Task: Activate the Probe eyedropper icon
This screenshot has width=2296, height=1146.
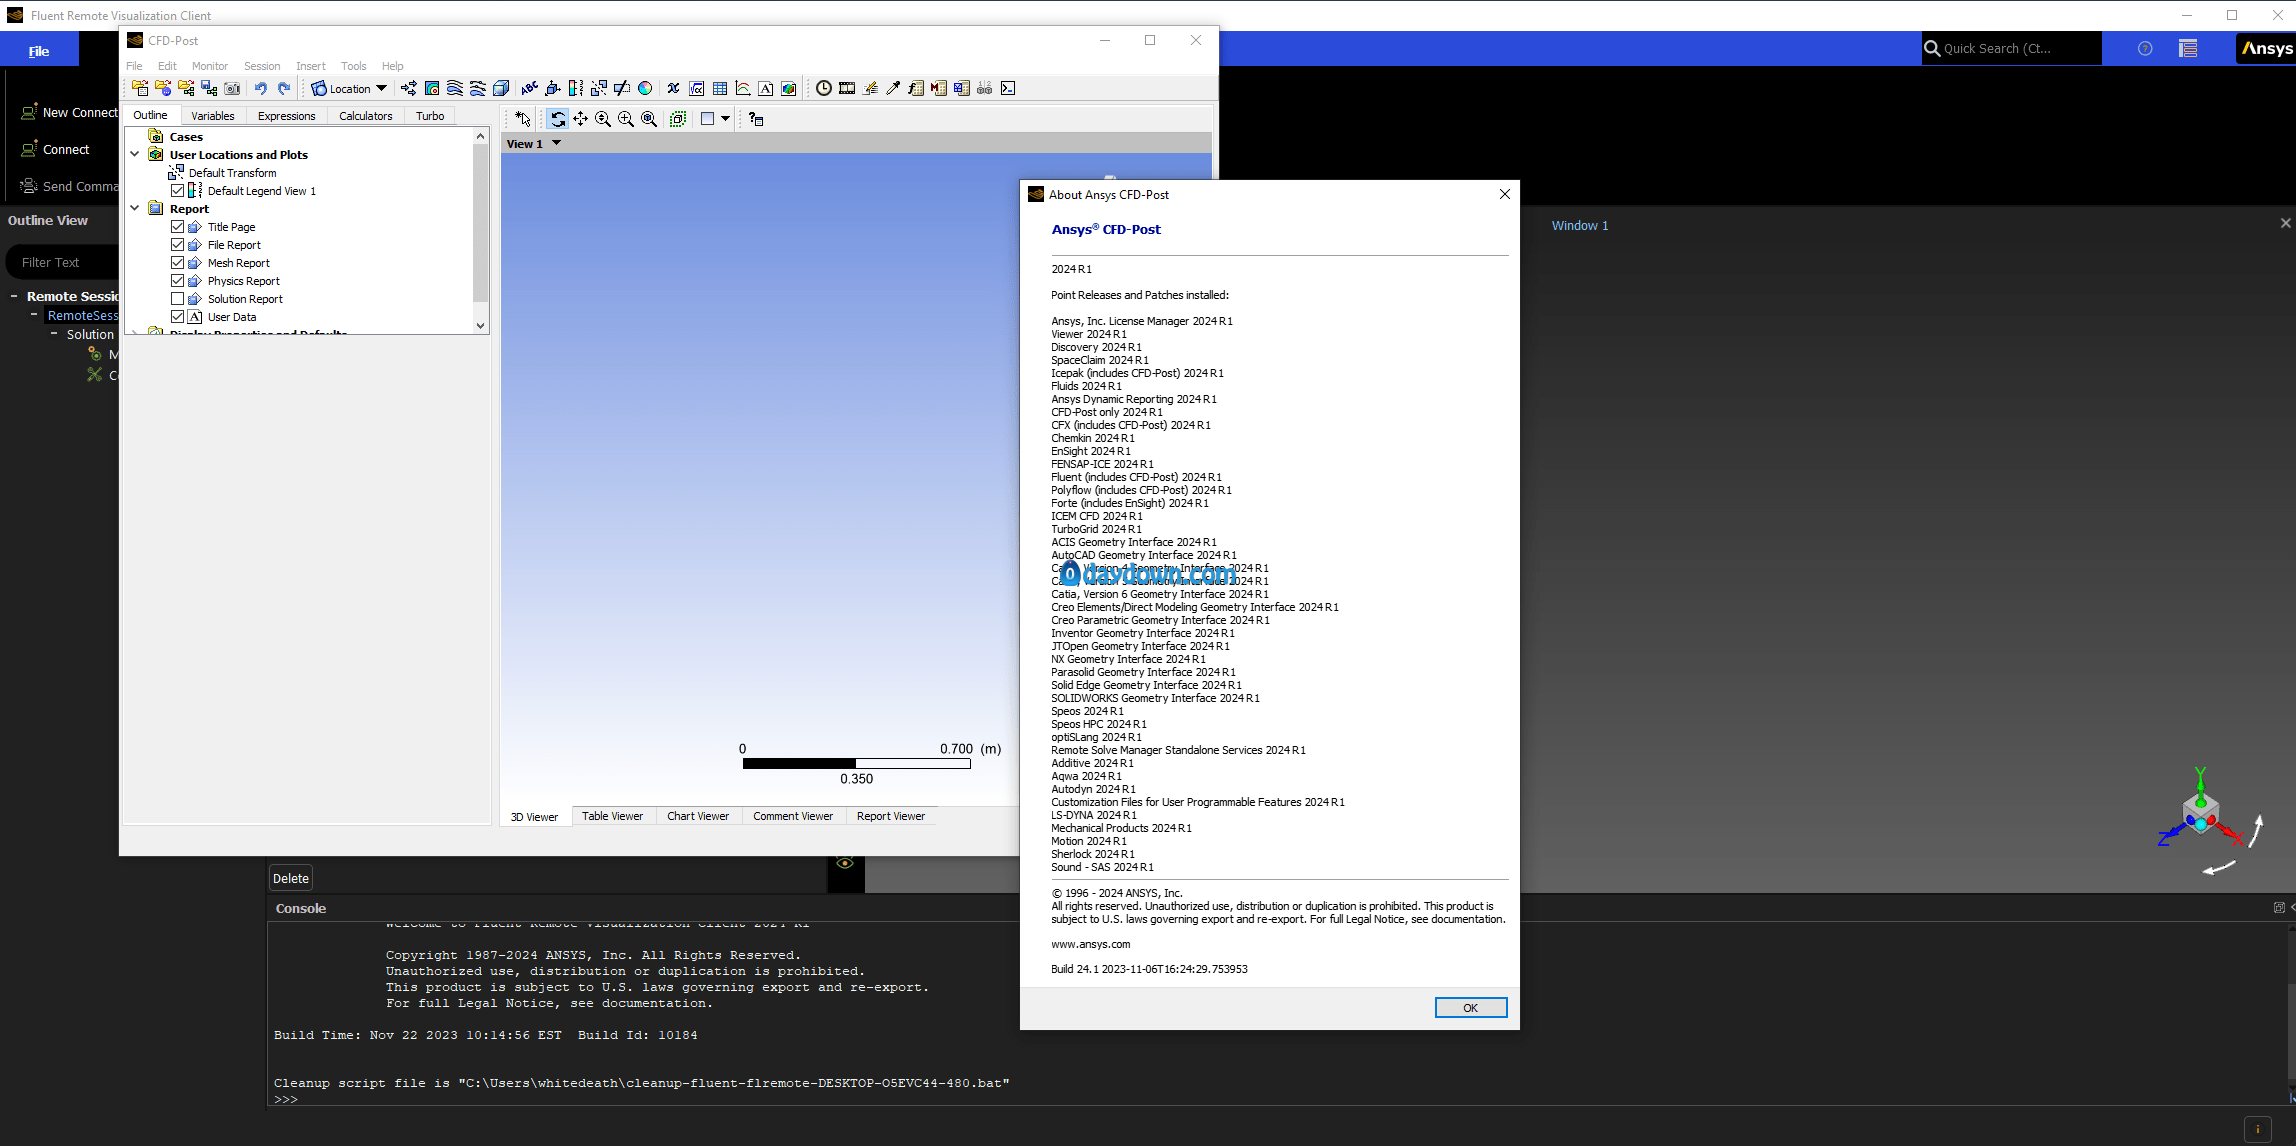Action: tap(893, 88)
